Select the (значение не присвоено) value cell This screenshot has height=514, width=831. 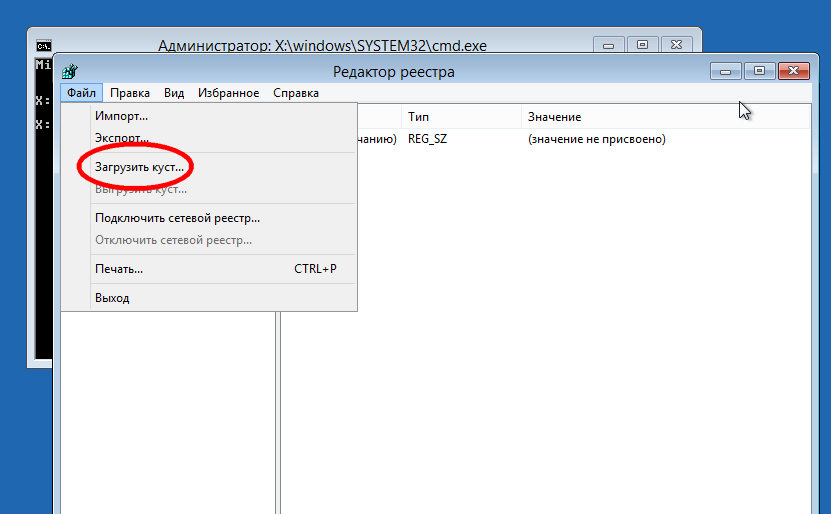(597, 139)
